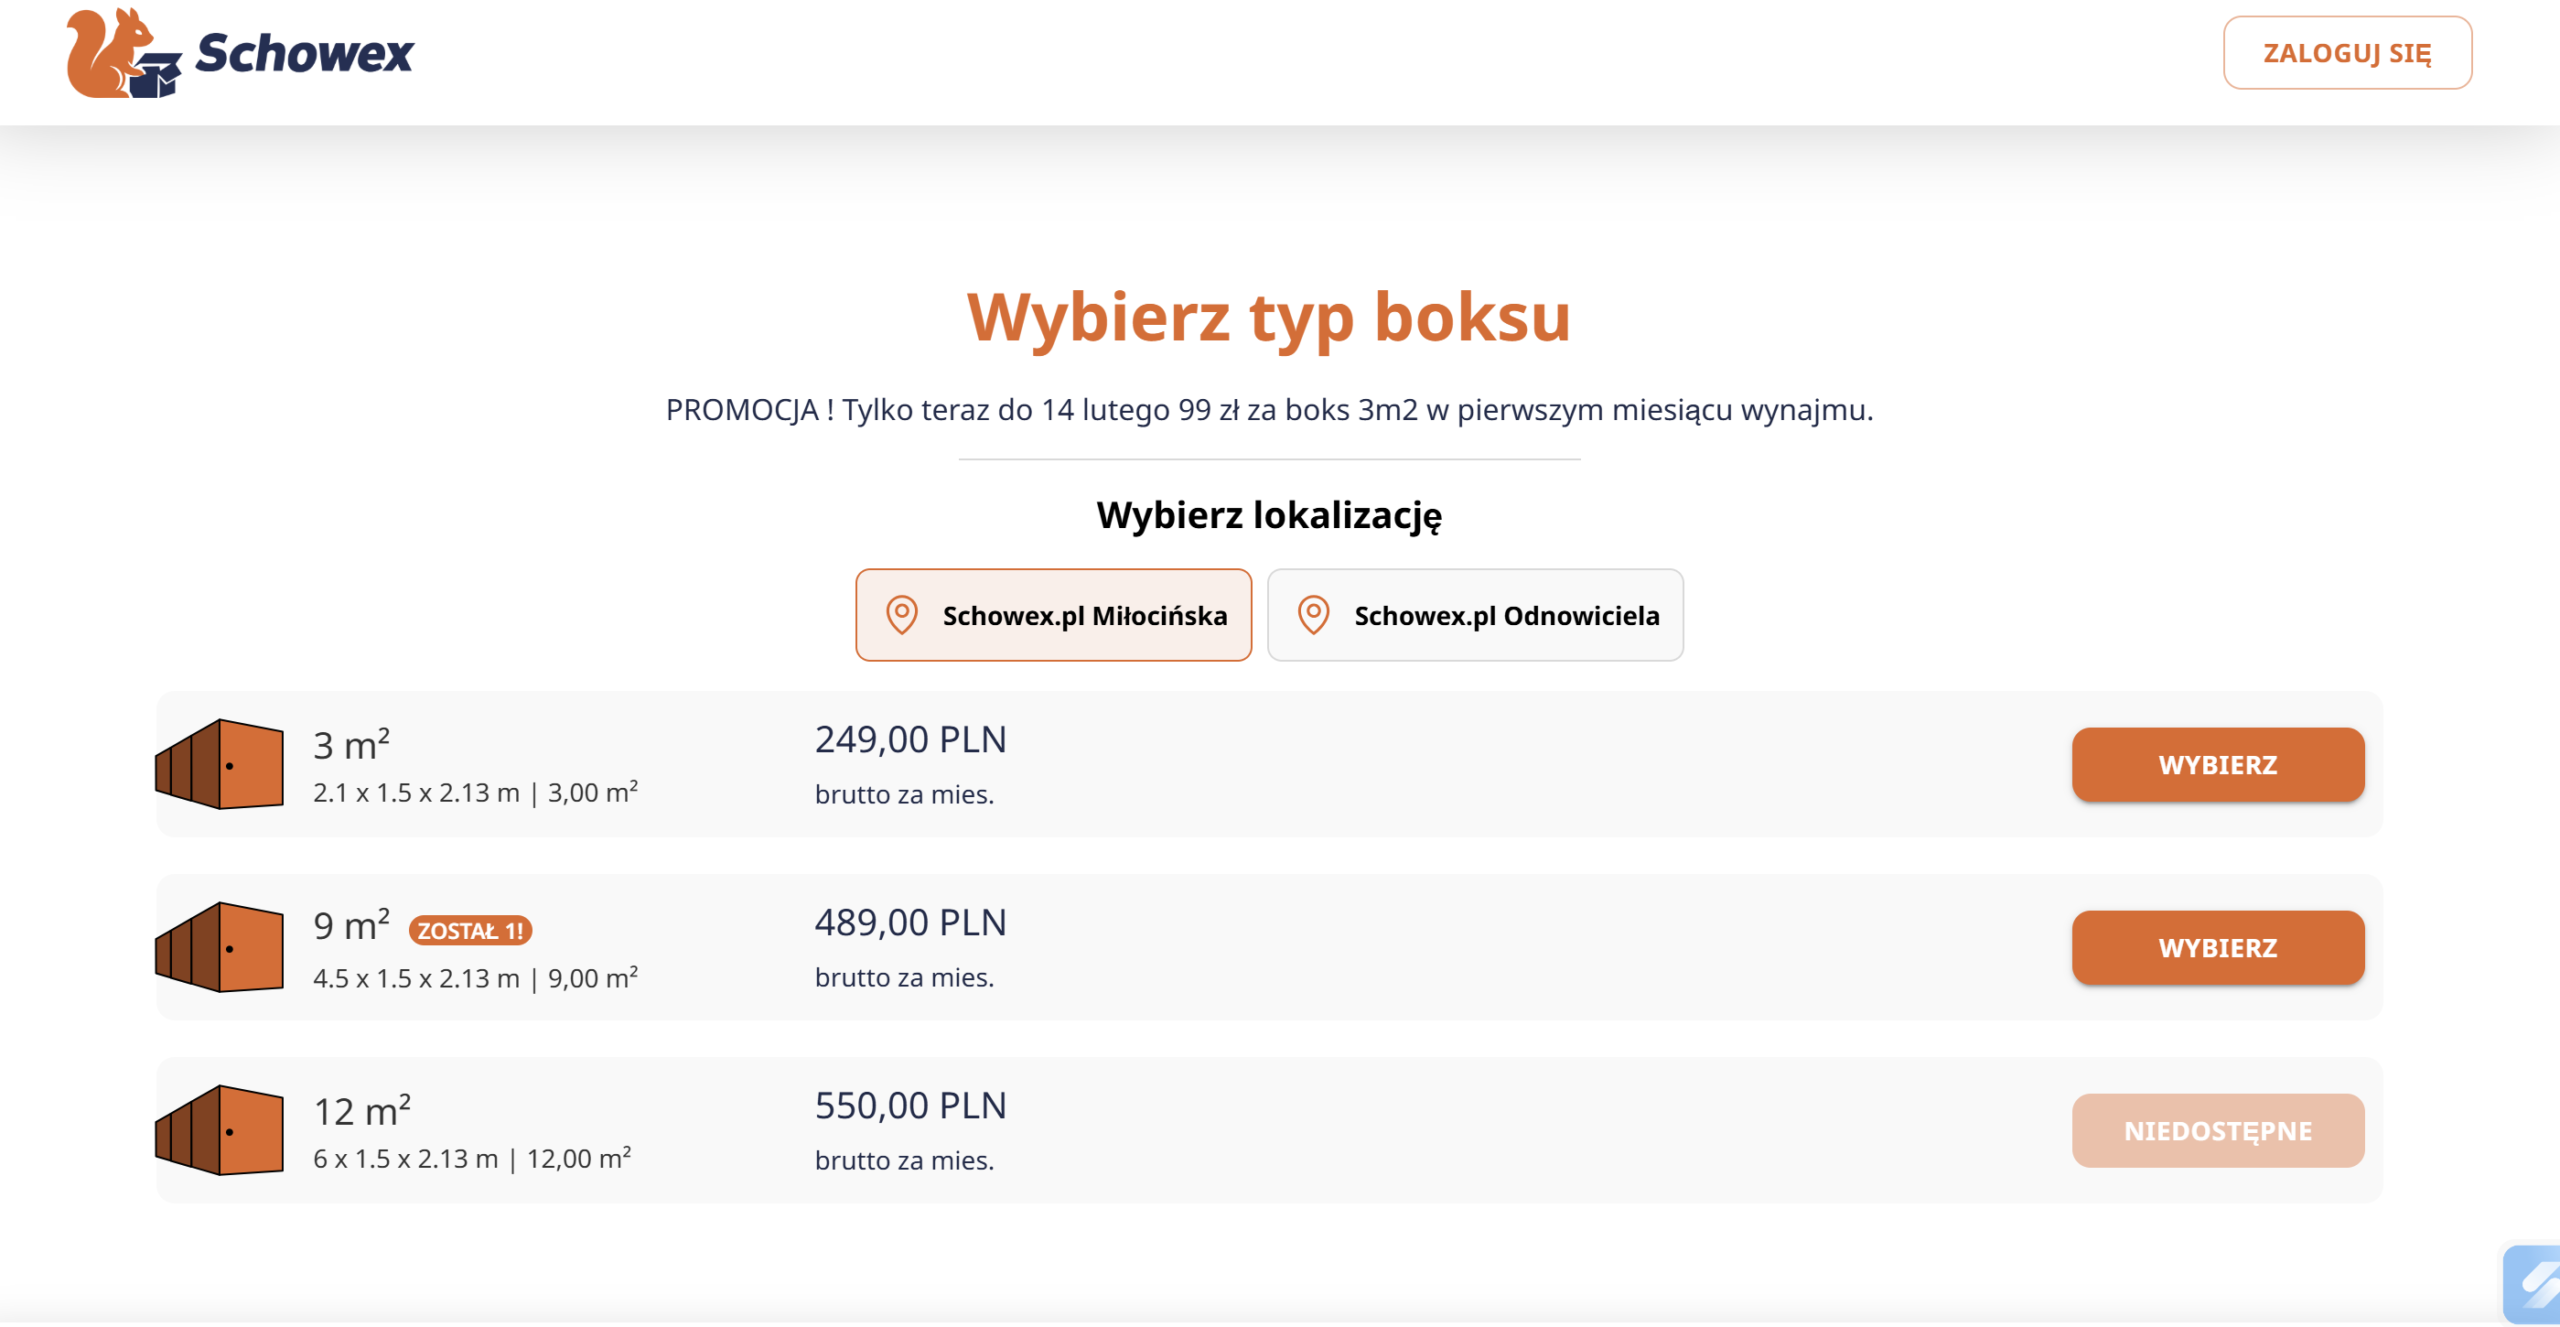The image size is (2560, 1327).
Task: Click the 3 m² storage box icon
Action: (219, 764)
